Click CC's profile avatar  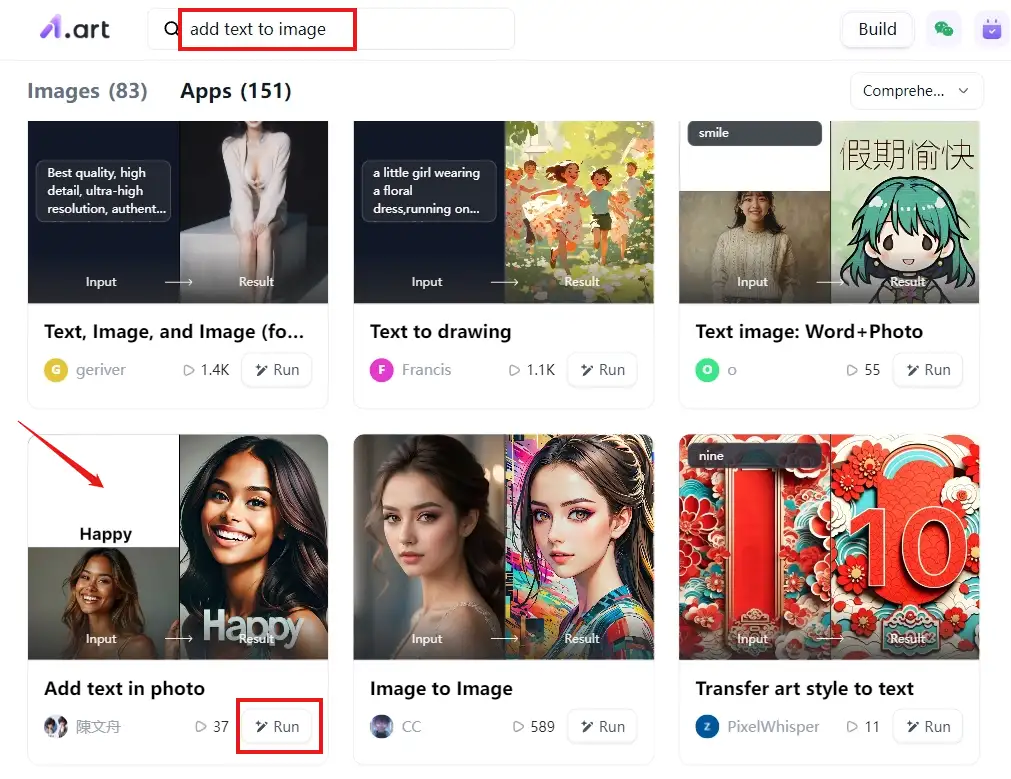click(381, 727)
